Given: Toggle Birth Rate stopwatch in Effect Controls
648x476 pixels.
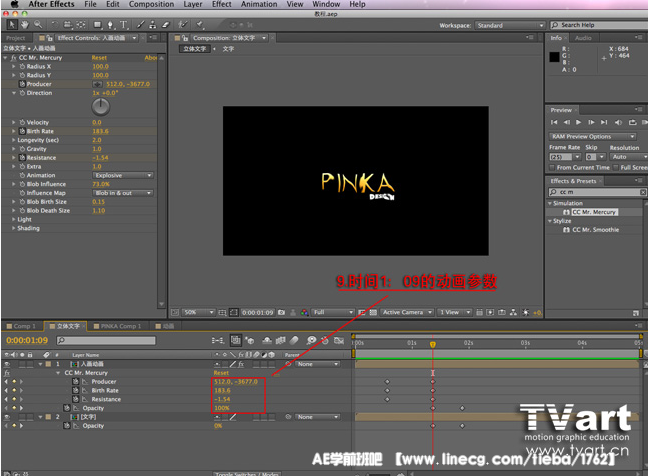Looking at the screenshot, I should 22,131.
